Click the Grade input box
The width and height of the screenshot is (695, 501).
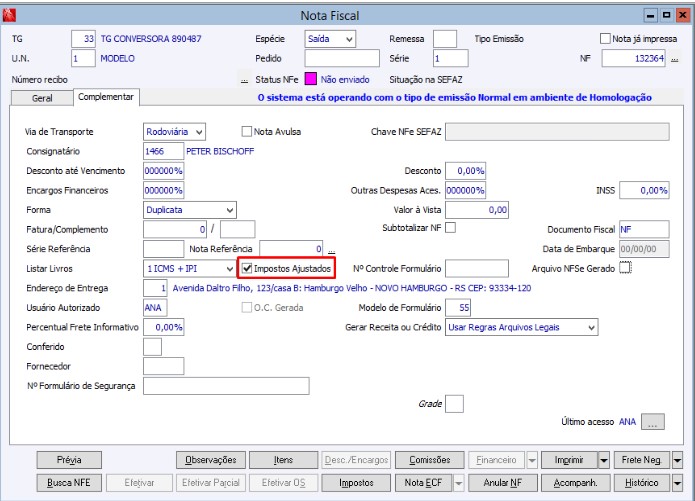454,404
